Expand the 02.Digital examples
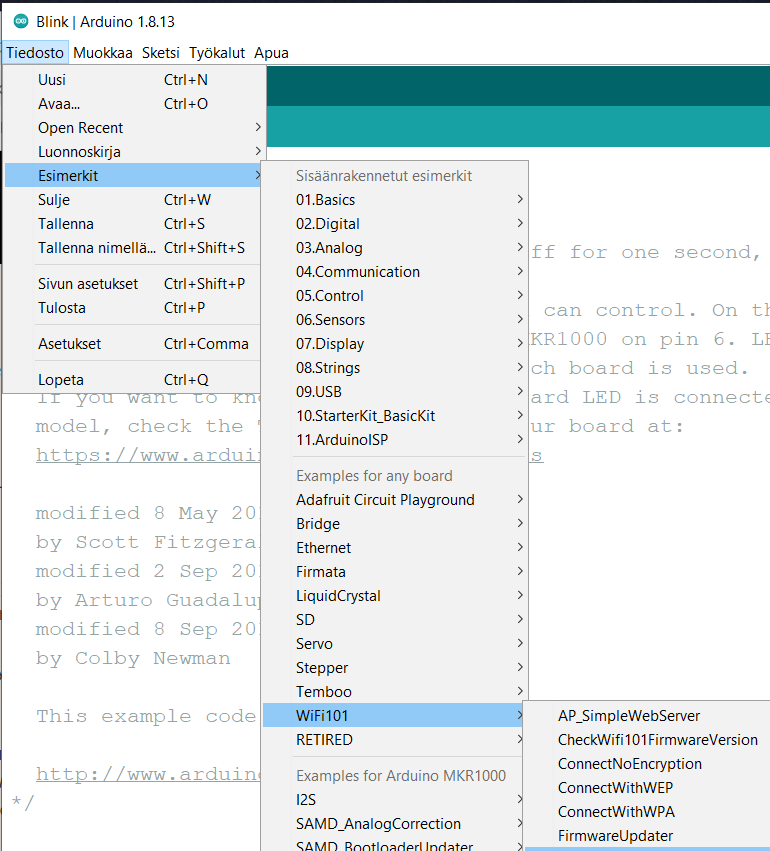The width and height of the screenshot is (770, 851). (394, 224)
